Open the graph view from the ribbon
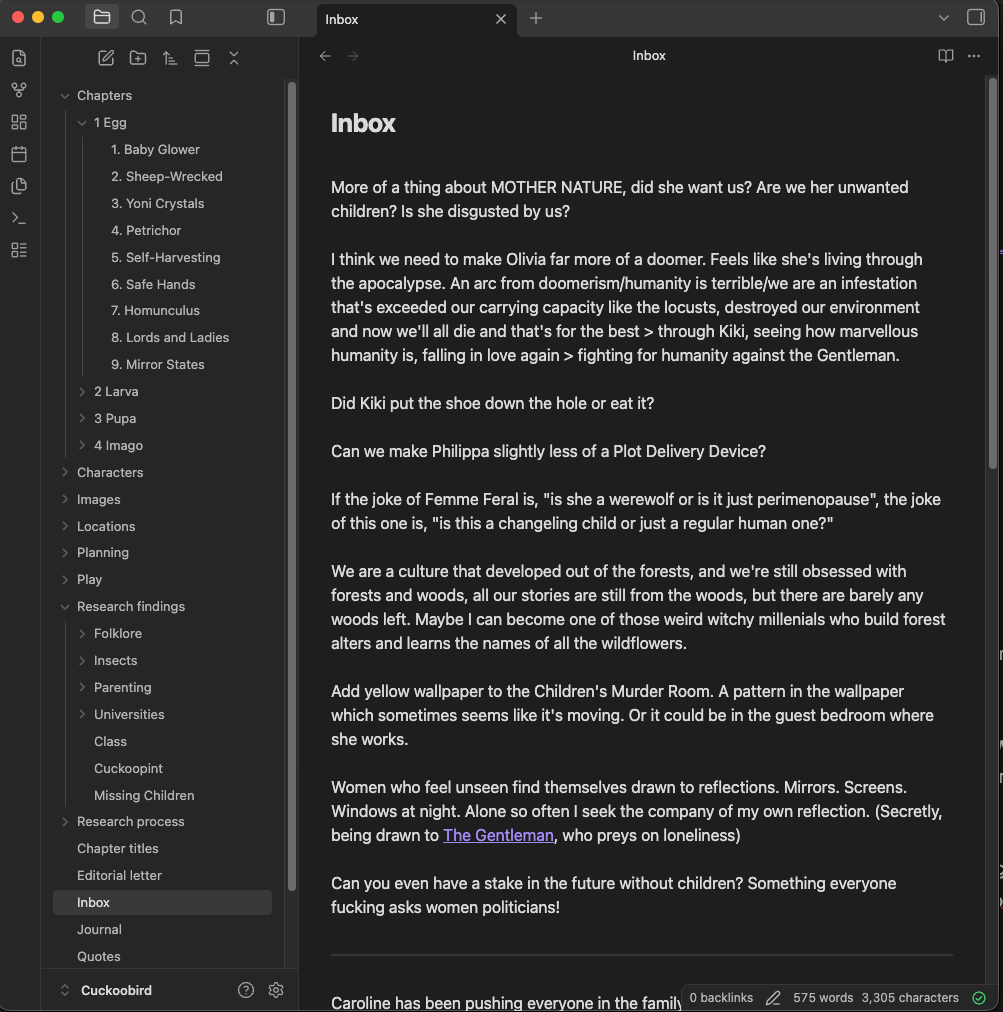1003x1012 pixels. click(19, 90)
